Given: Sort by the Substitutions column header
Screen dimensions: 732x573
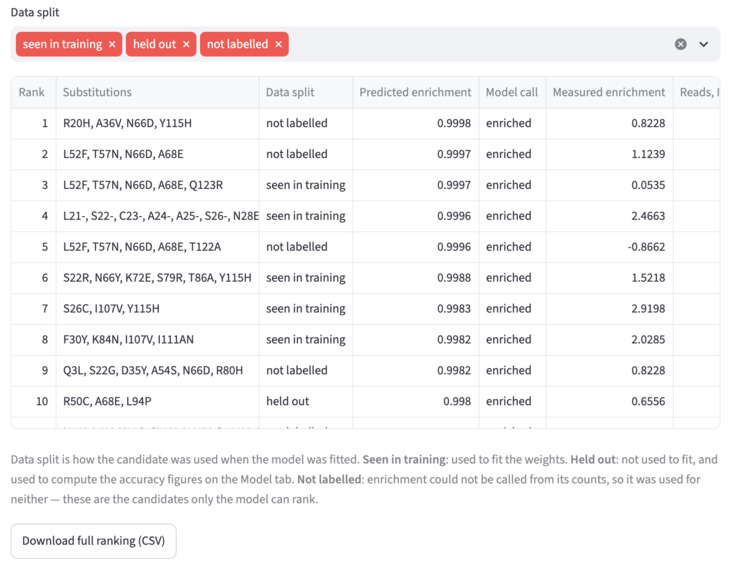Looking at the screenshot, I should tap(158, 92).
